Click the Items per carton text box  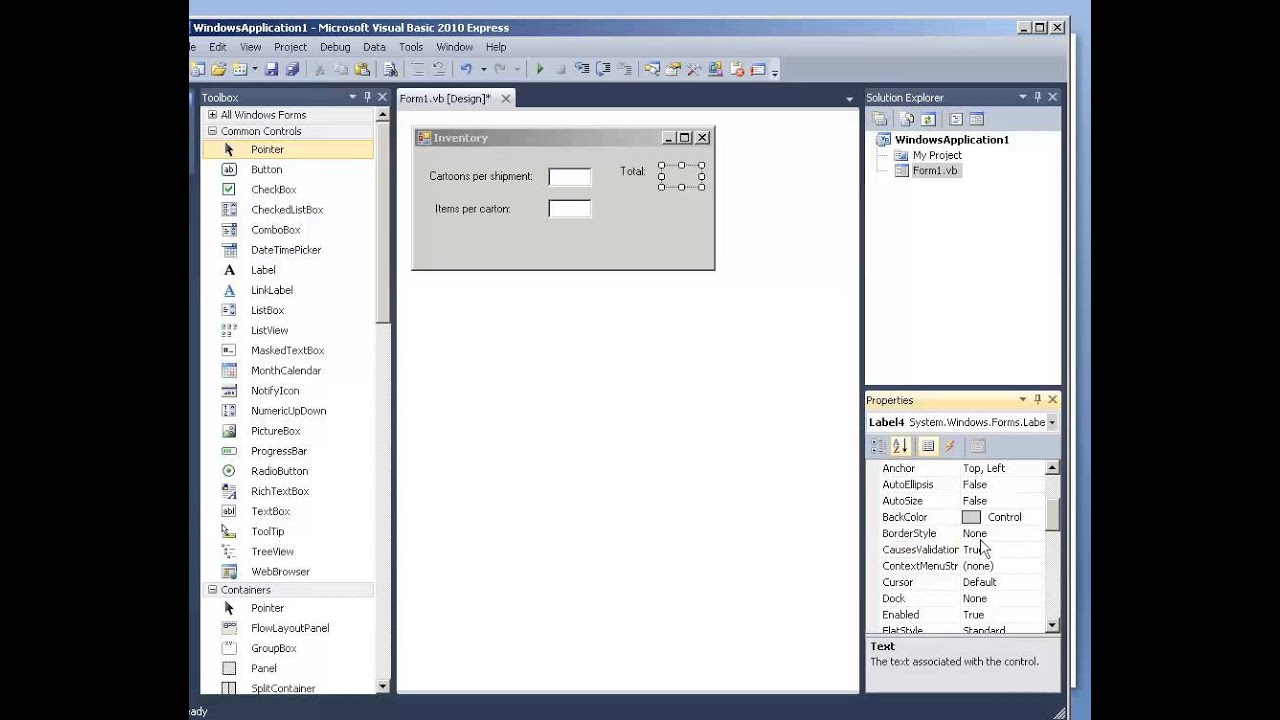pyautogui.click(x=570, y=209)
